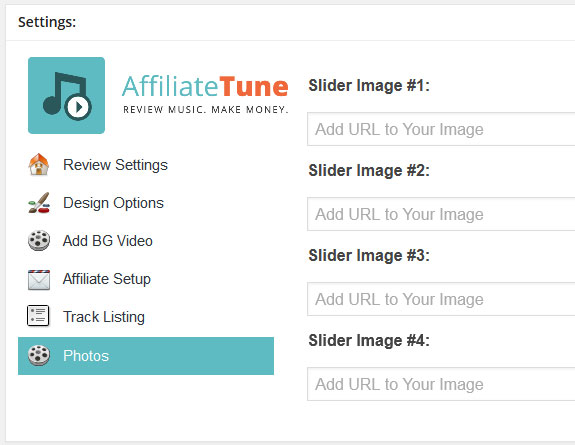Click the envelope icon for Affiliate Setup
Viewport: 575px width, 445px height.
tap(39, 280)
